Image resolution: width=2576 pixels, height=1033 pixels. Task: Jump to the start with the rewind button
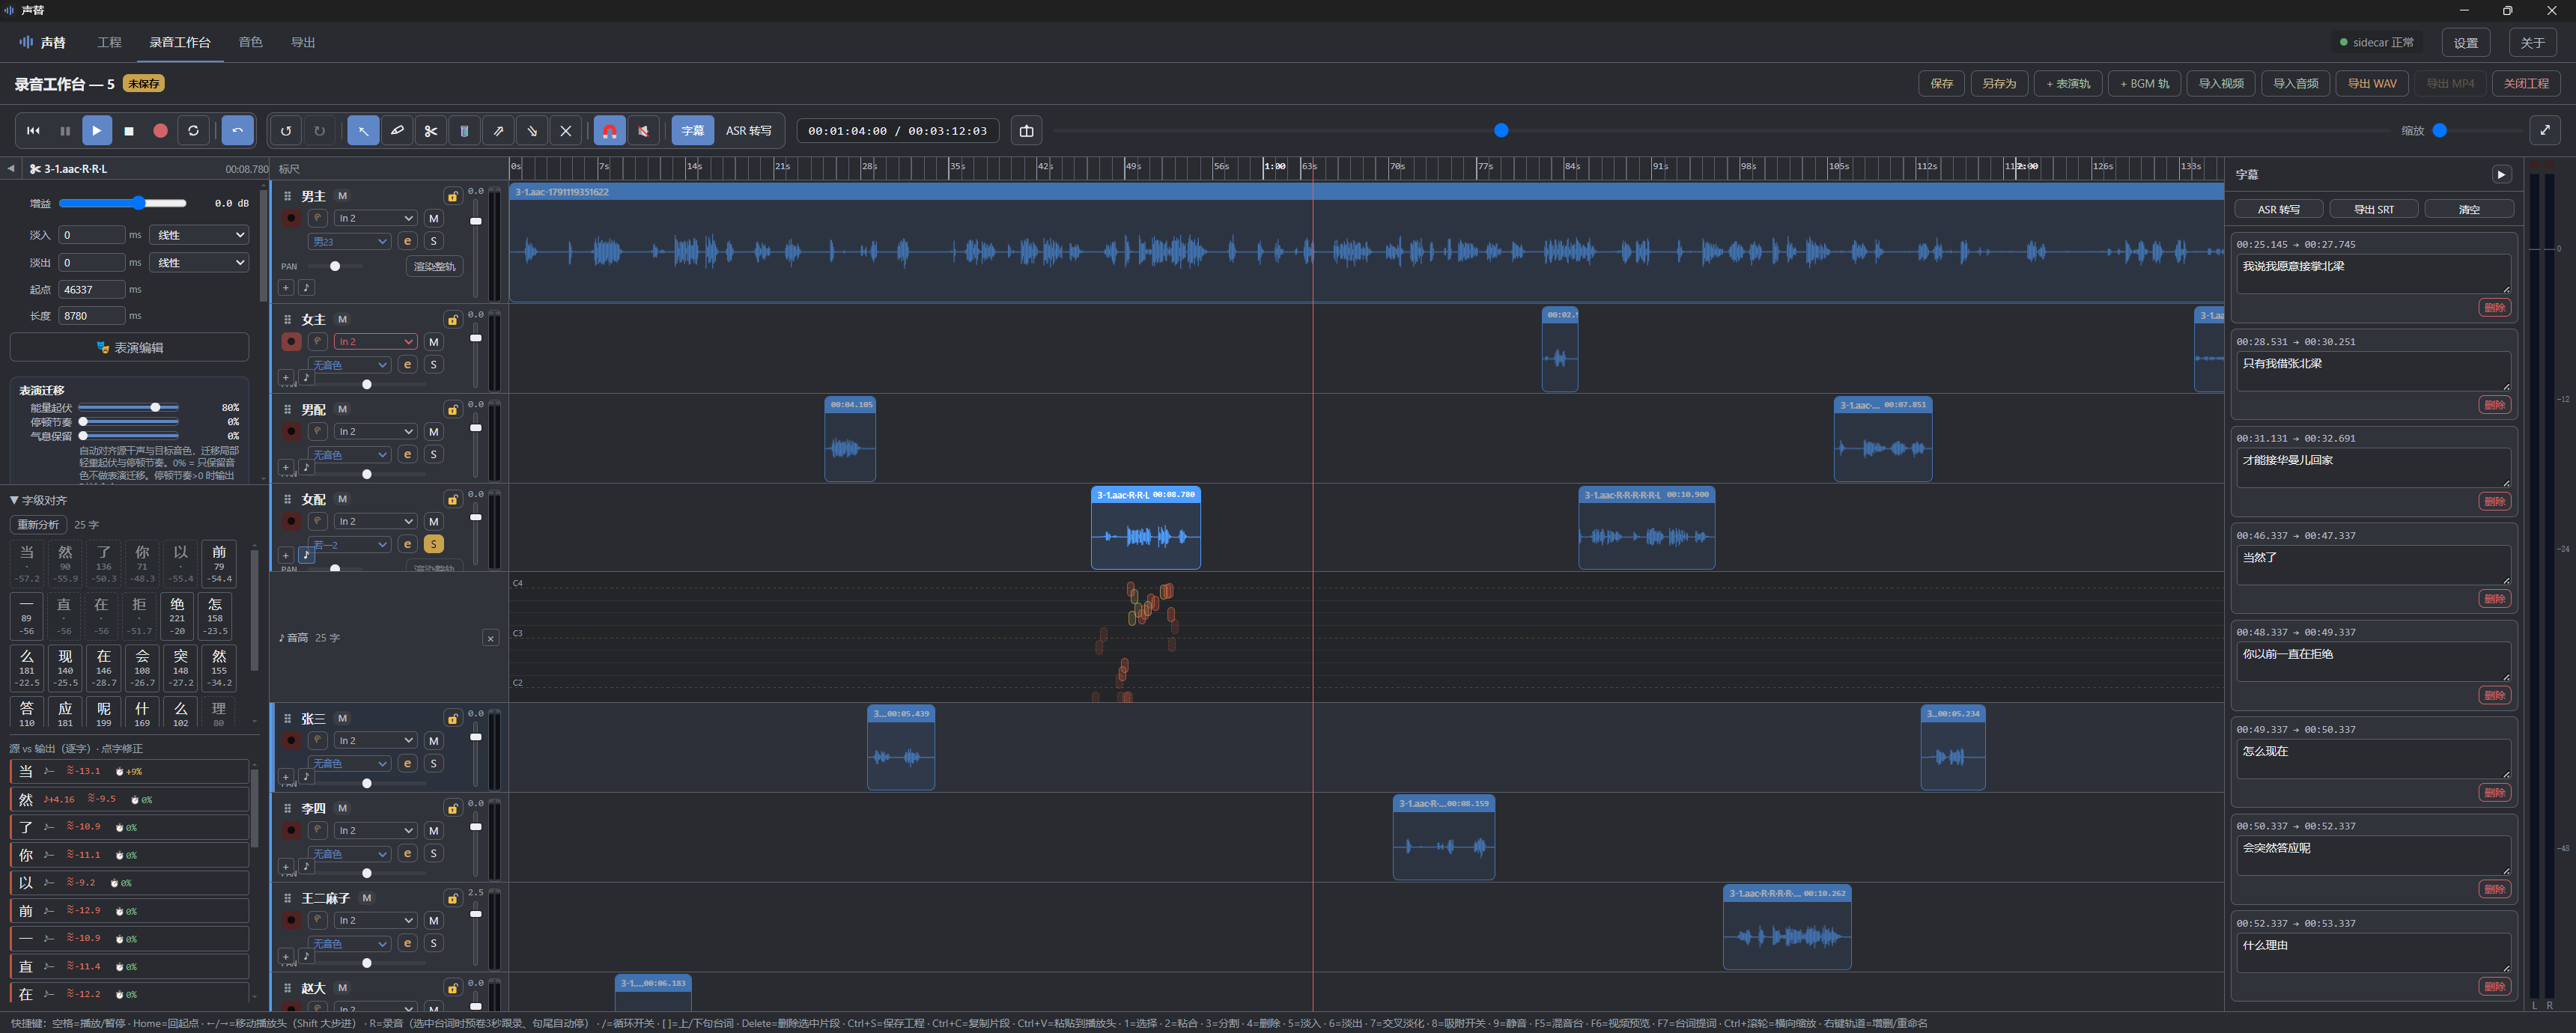pyautogui.click(x=33, y=131)
